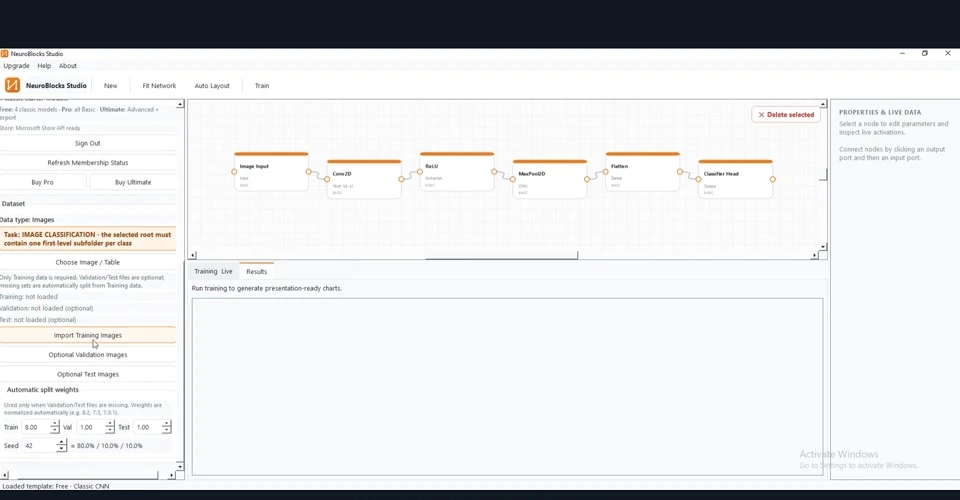The width and height of the screenshot is (960, 500).
Task: Select the MaxPool2D node
Action: [550, 179]
